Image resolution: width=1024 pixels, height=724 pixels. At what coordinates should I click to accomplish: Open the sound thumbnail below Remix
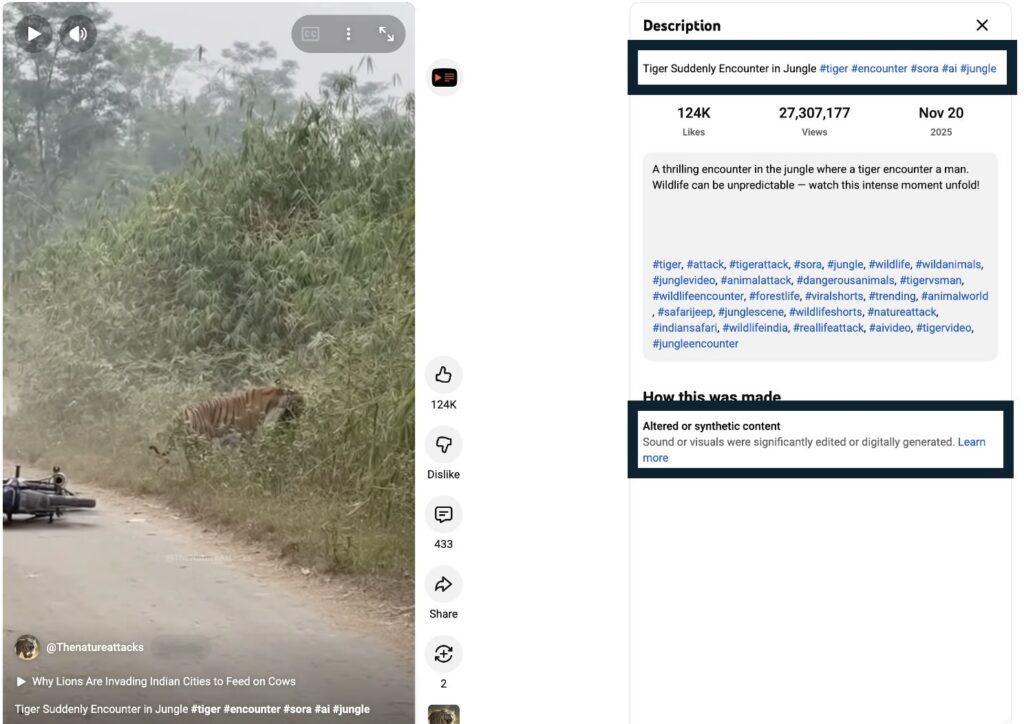click(x=443, y=714)
